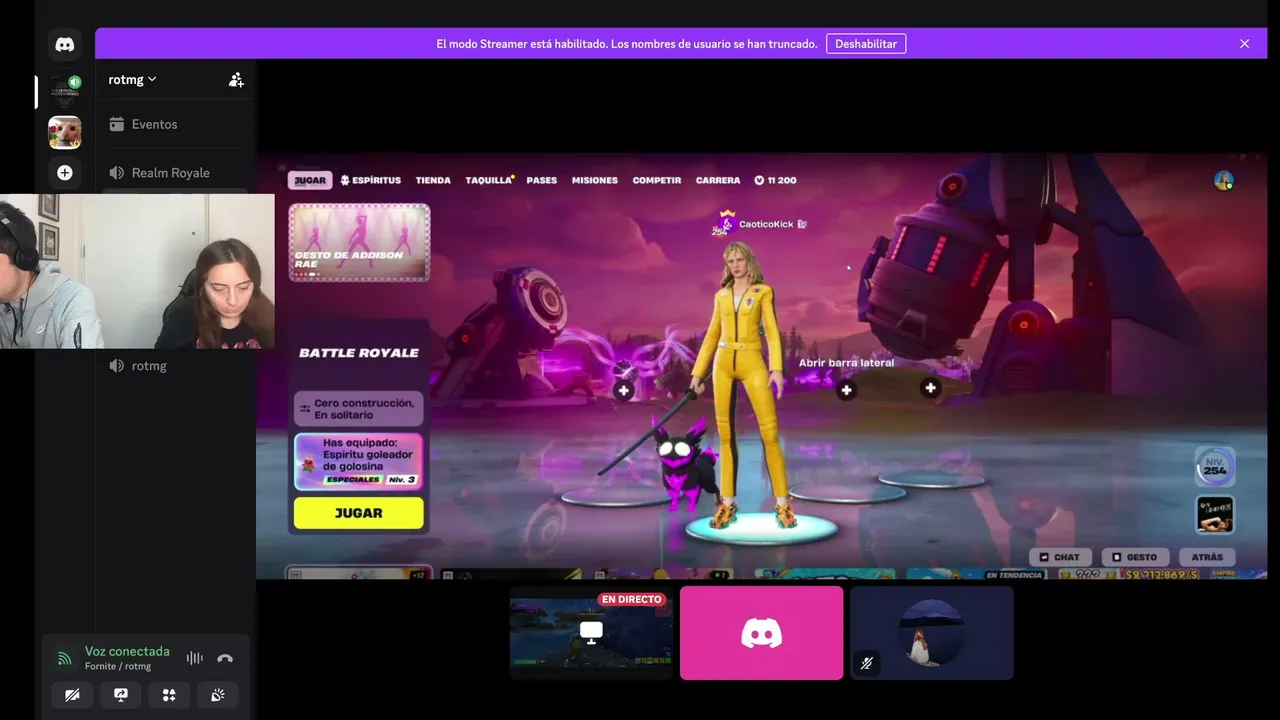Click the Deshabilitar Streamer mode button
This screenshot has height=720, width=1280.
(x=866, y=44)
